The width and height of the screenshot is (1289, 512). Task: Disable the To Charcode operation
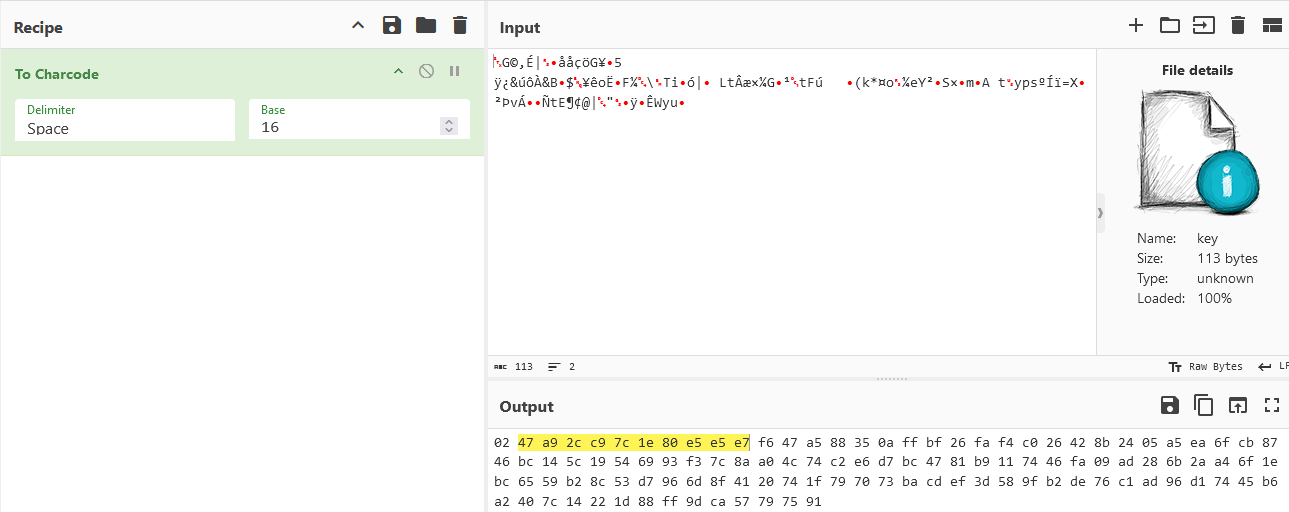tap(426, 71)
